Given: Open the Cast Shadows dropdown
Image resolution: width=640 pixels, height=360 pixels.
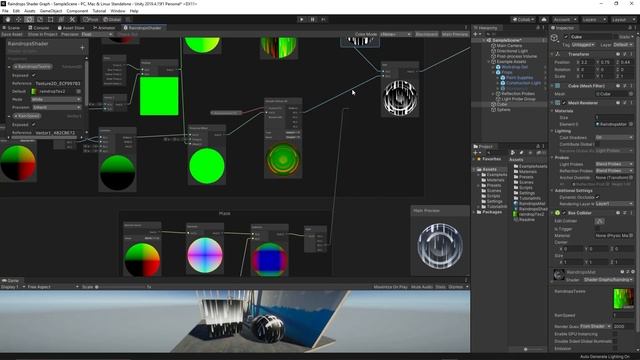Looking at the screenshot, I should [x=615, y=138].
